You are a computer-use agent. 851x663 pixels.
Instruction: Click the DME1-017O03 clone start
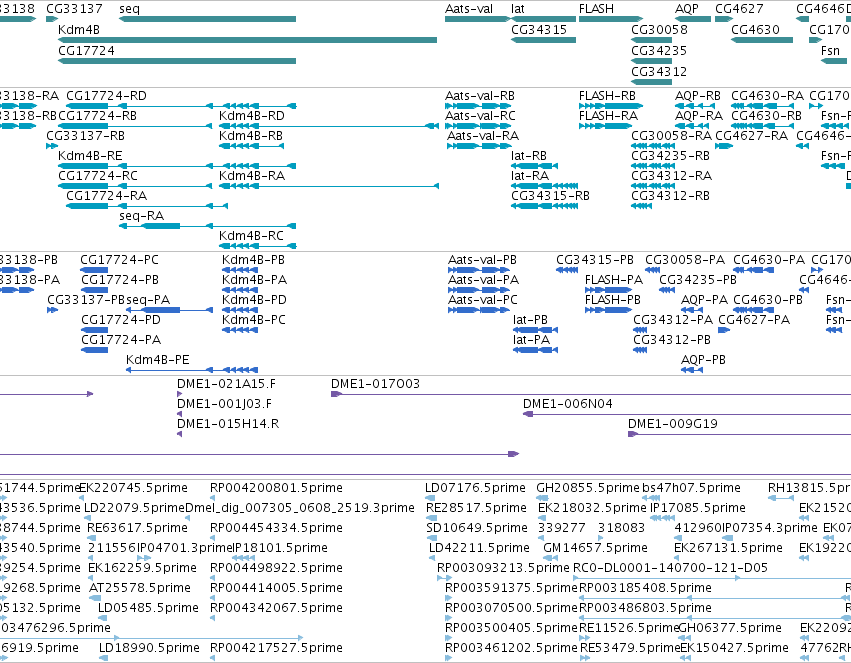pyautogui.click(x=336, y=394)
